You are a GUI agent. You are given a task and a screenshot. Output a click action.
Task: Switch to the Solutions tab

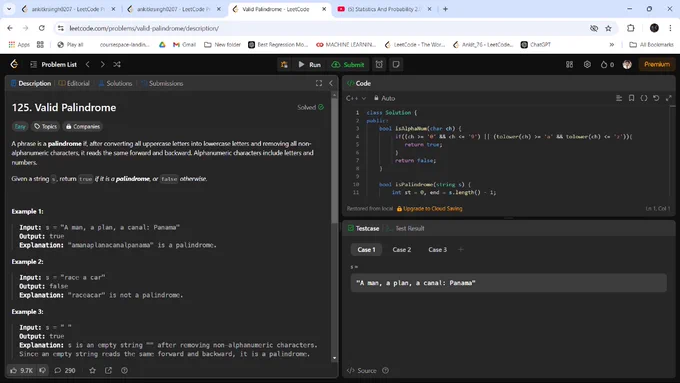click(x=115, y=83)
